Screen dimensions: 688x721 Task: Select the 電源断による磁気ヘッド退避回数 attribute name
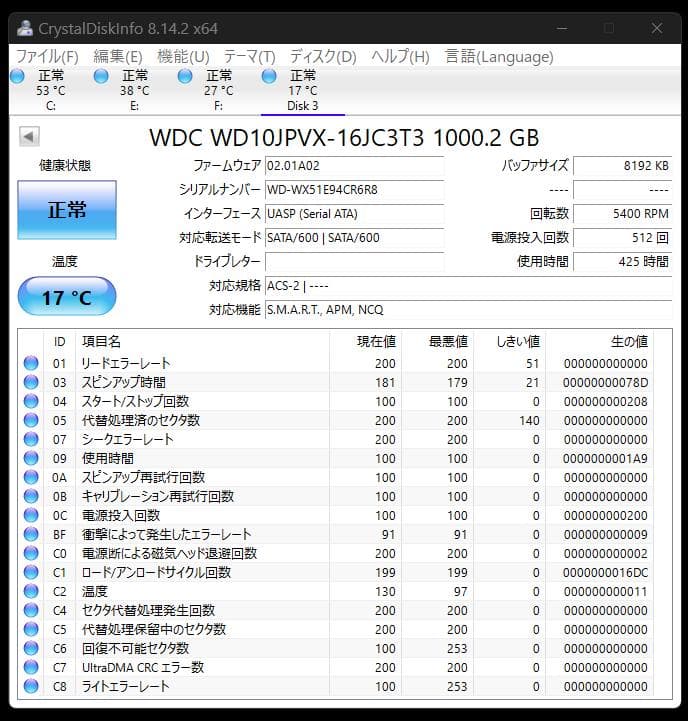[169, 553]
